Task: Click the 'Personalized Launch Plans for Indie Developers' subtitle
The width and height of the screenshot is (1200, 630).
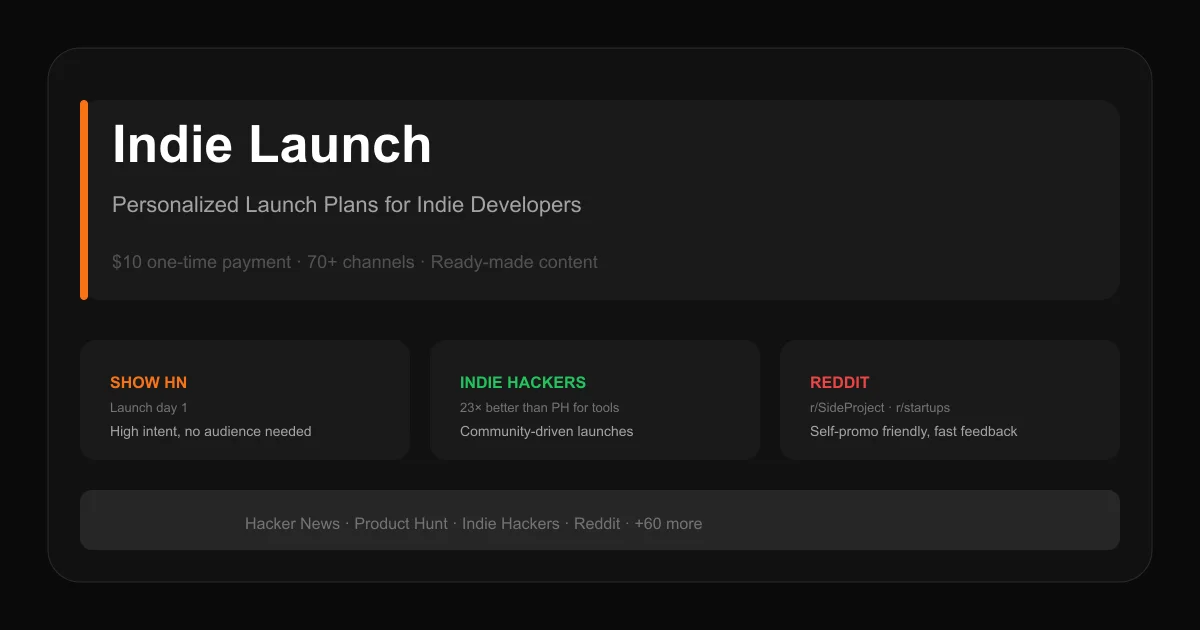Action: tap(346, 205)
